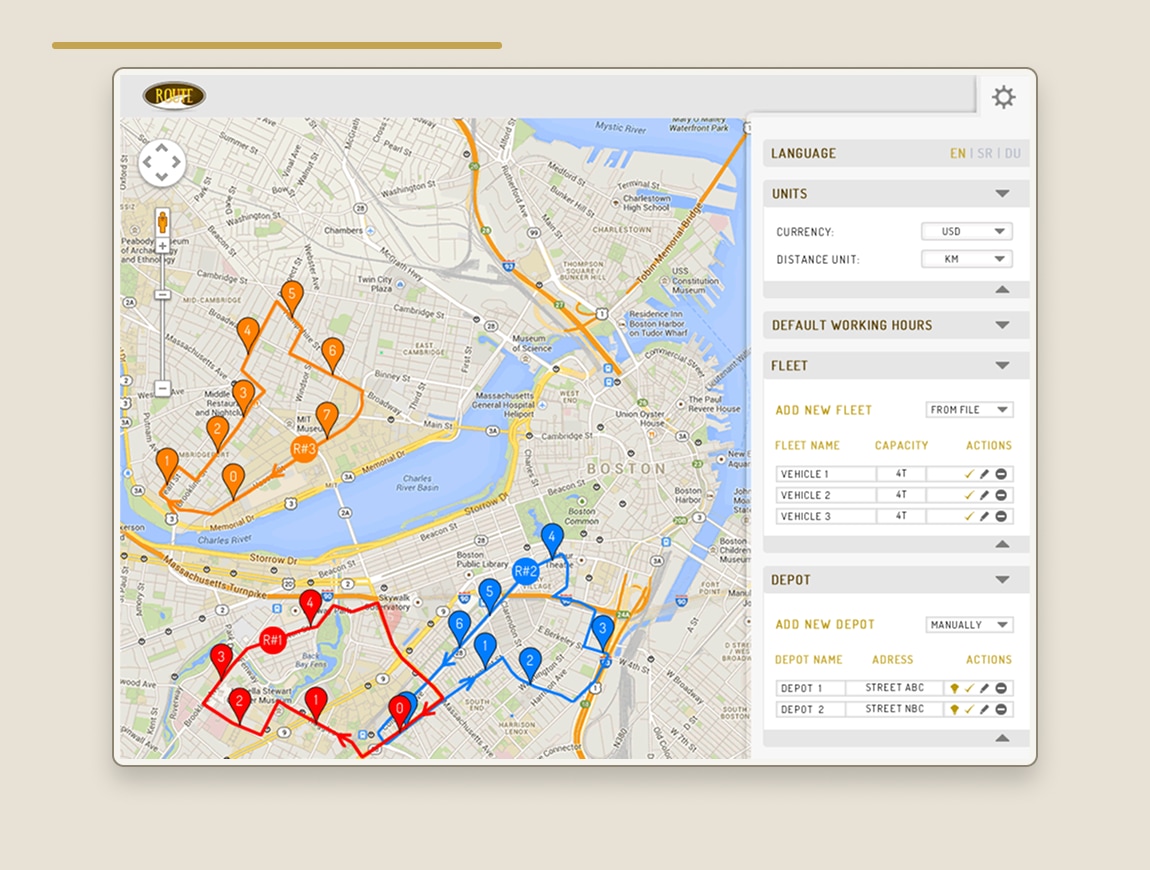
Task: Toggle Vehicle 3 active checkmark
Action: 969,516
